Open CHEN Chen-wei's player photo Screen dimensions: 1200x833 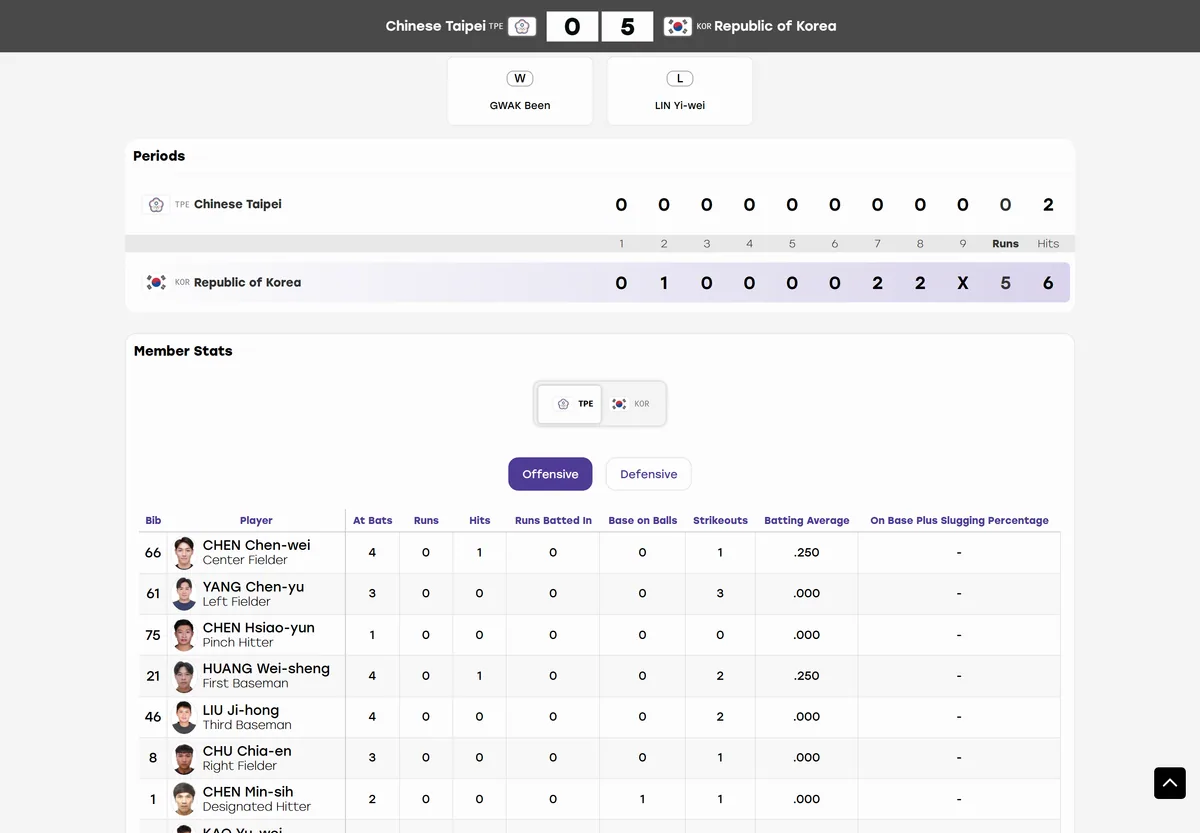(x=184, y=552)
